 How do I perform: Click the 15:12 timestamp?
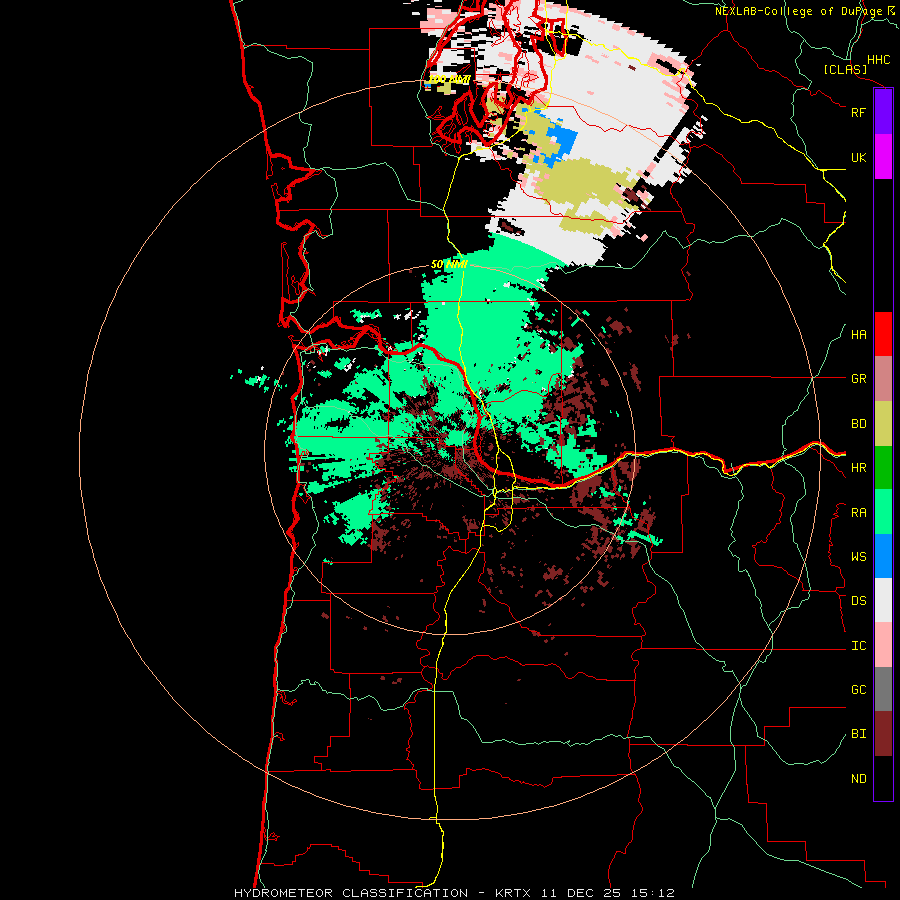pyautogui.click(x=651, y=893)
